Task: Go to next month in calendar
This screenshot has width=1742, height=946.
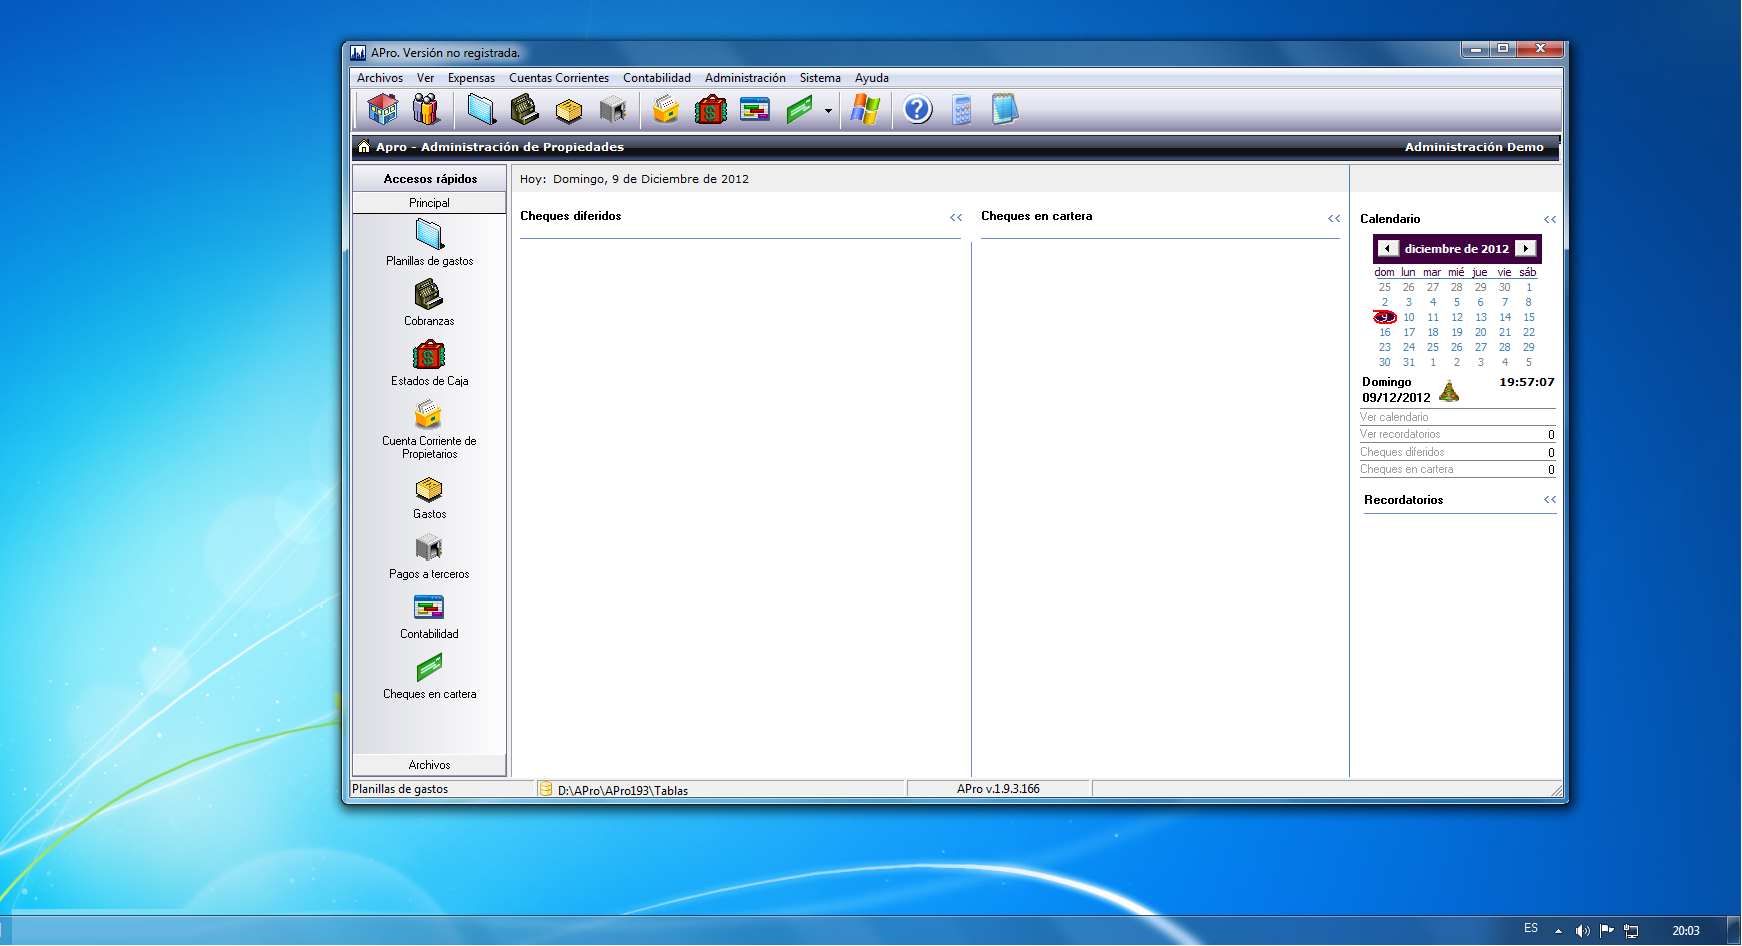Action: [x=1525, y=248]
